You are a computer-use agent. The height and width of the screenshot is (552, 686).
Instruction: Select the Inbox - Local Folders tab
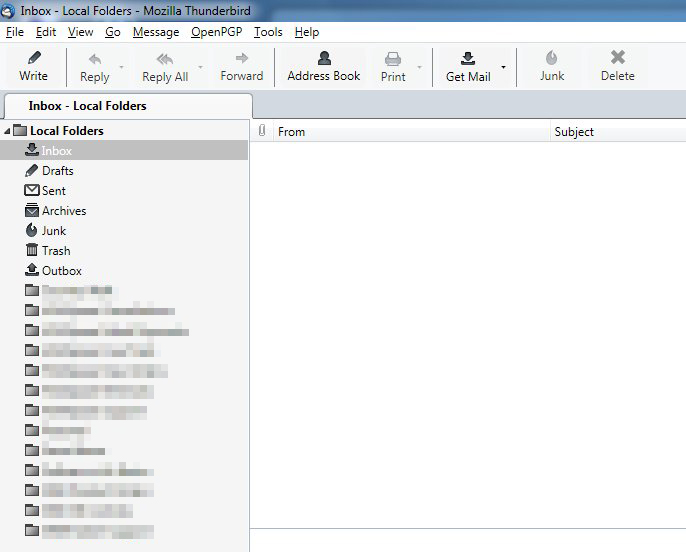(128, 106)
